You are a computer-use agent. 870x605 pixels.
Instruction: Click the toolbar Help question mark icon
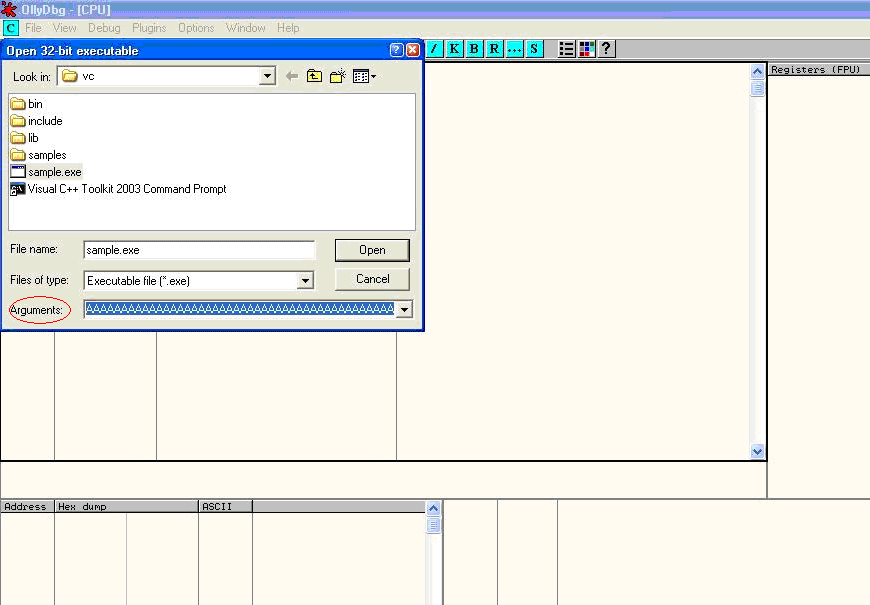[606, 49]
